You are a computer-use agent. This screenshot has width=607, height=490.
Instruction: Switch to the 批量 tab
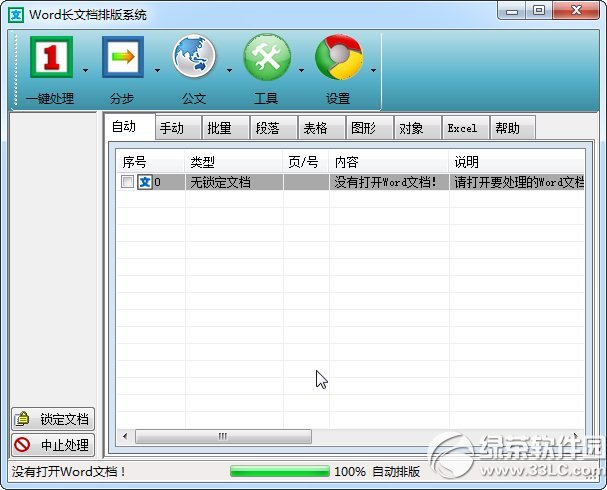225,128
